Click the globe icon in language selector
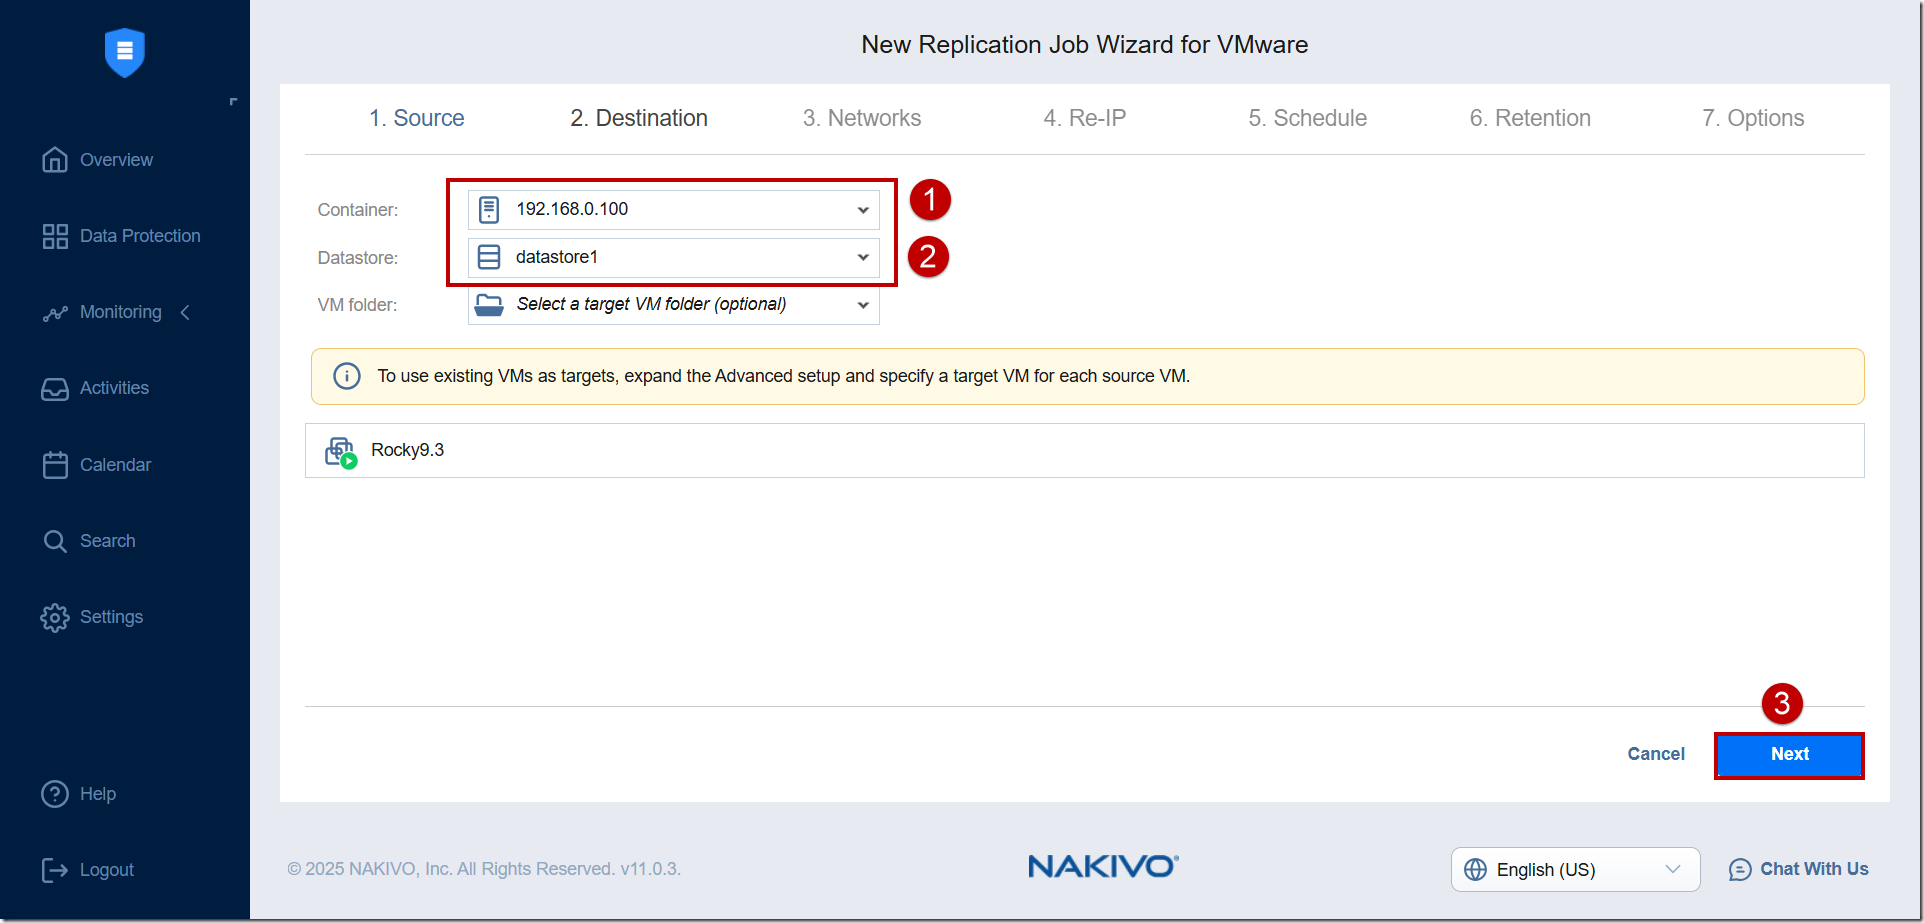This screenshot has height=923, width=1924. click(x=1475, y=869)
